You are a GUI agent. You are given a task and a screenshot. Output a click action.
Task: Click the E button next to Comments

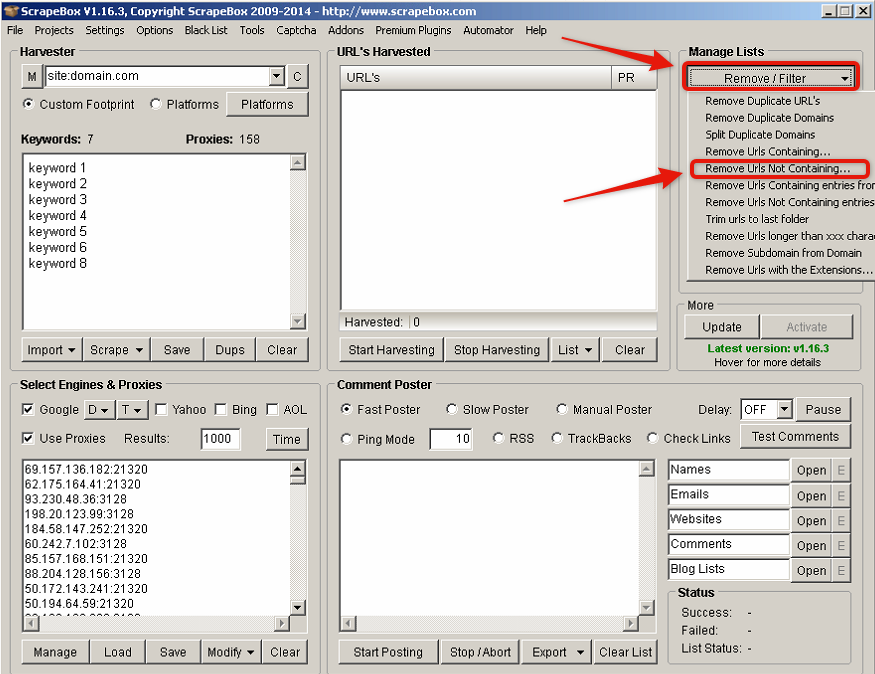point(841,545)
